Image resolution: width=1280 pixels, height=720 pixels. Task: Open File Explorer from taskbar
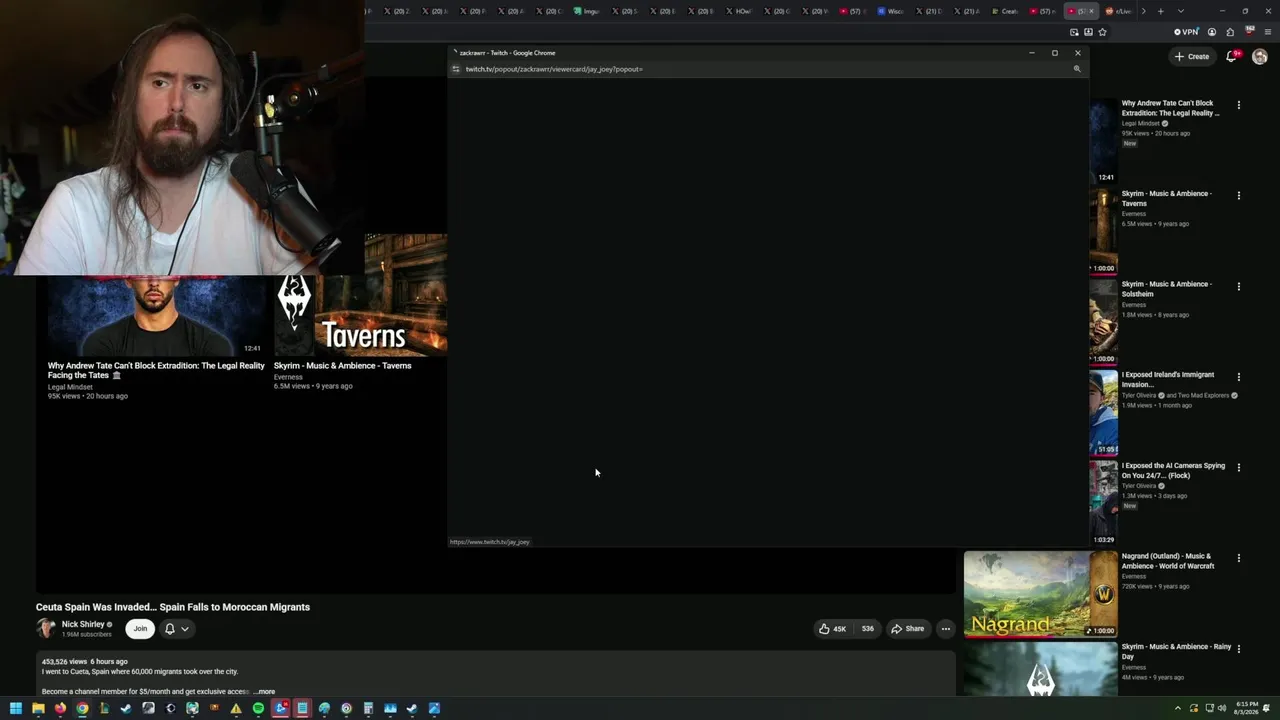(x=38, y=709)
